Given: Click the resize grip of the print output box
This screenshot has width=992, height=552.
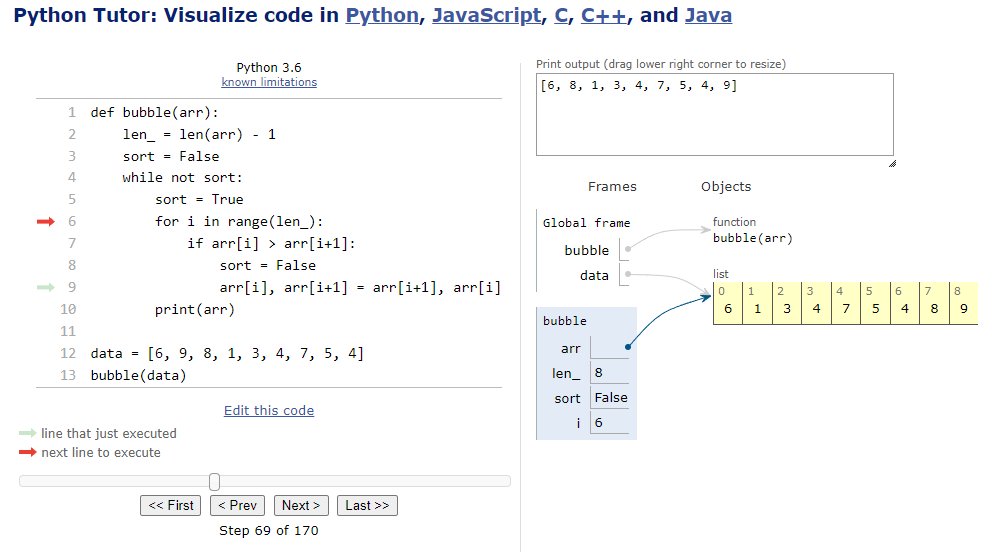Looking at the screenshot, I should pos(893,164).
